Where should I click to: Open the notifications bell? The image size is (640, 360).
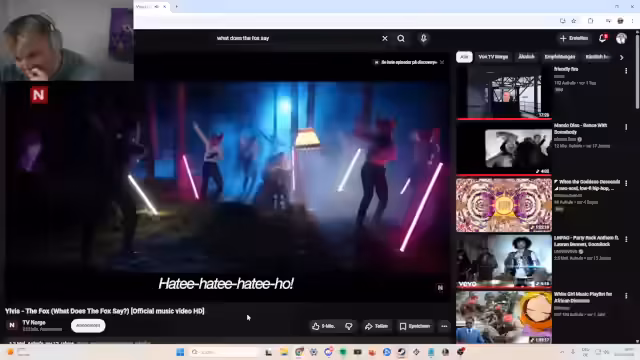[x=602, y=38]
